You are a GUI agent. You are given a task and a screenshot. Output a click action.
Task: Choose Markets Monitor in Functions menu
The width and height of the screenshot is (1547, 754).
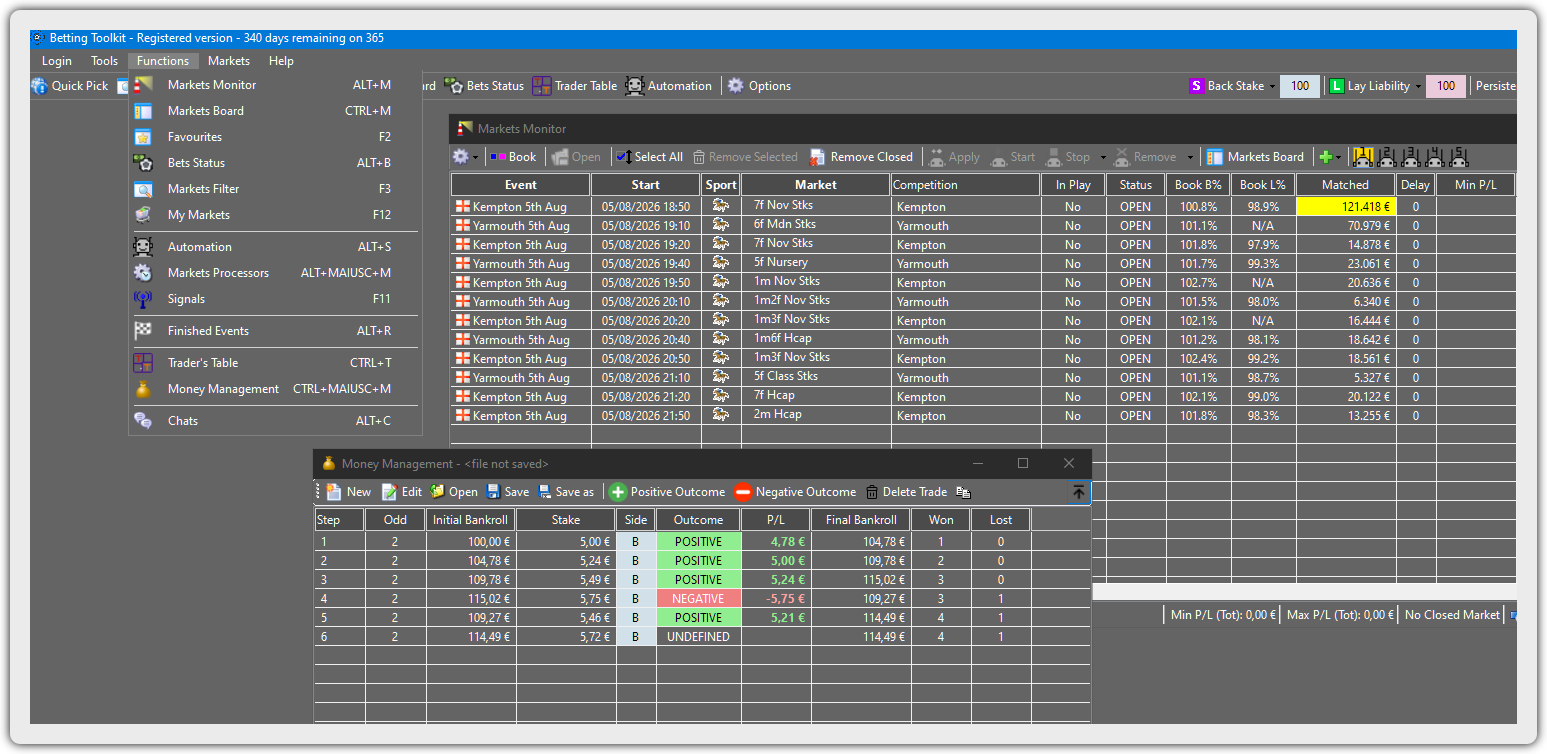275,85
